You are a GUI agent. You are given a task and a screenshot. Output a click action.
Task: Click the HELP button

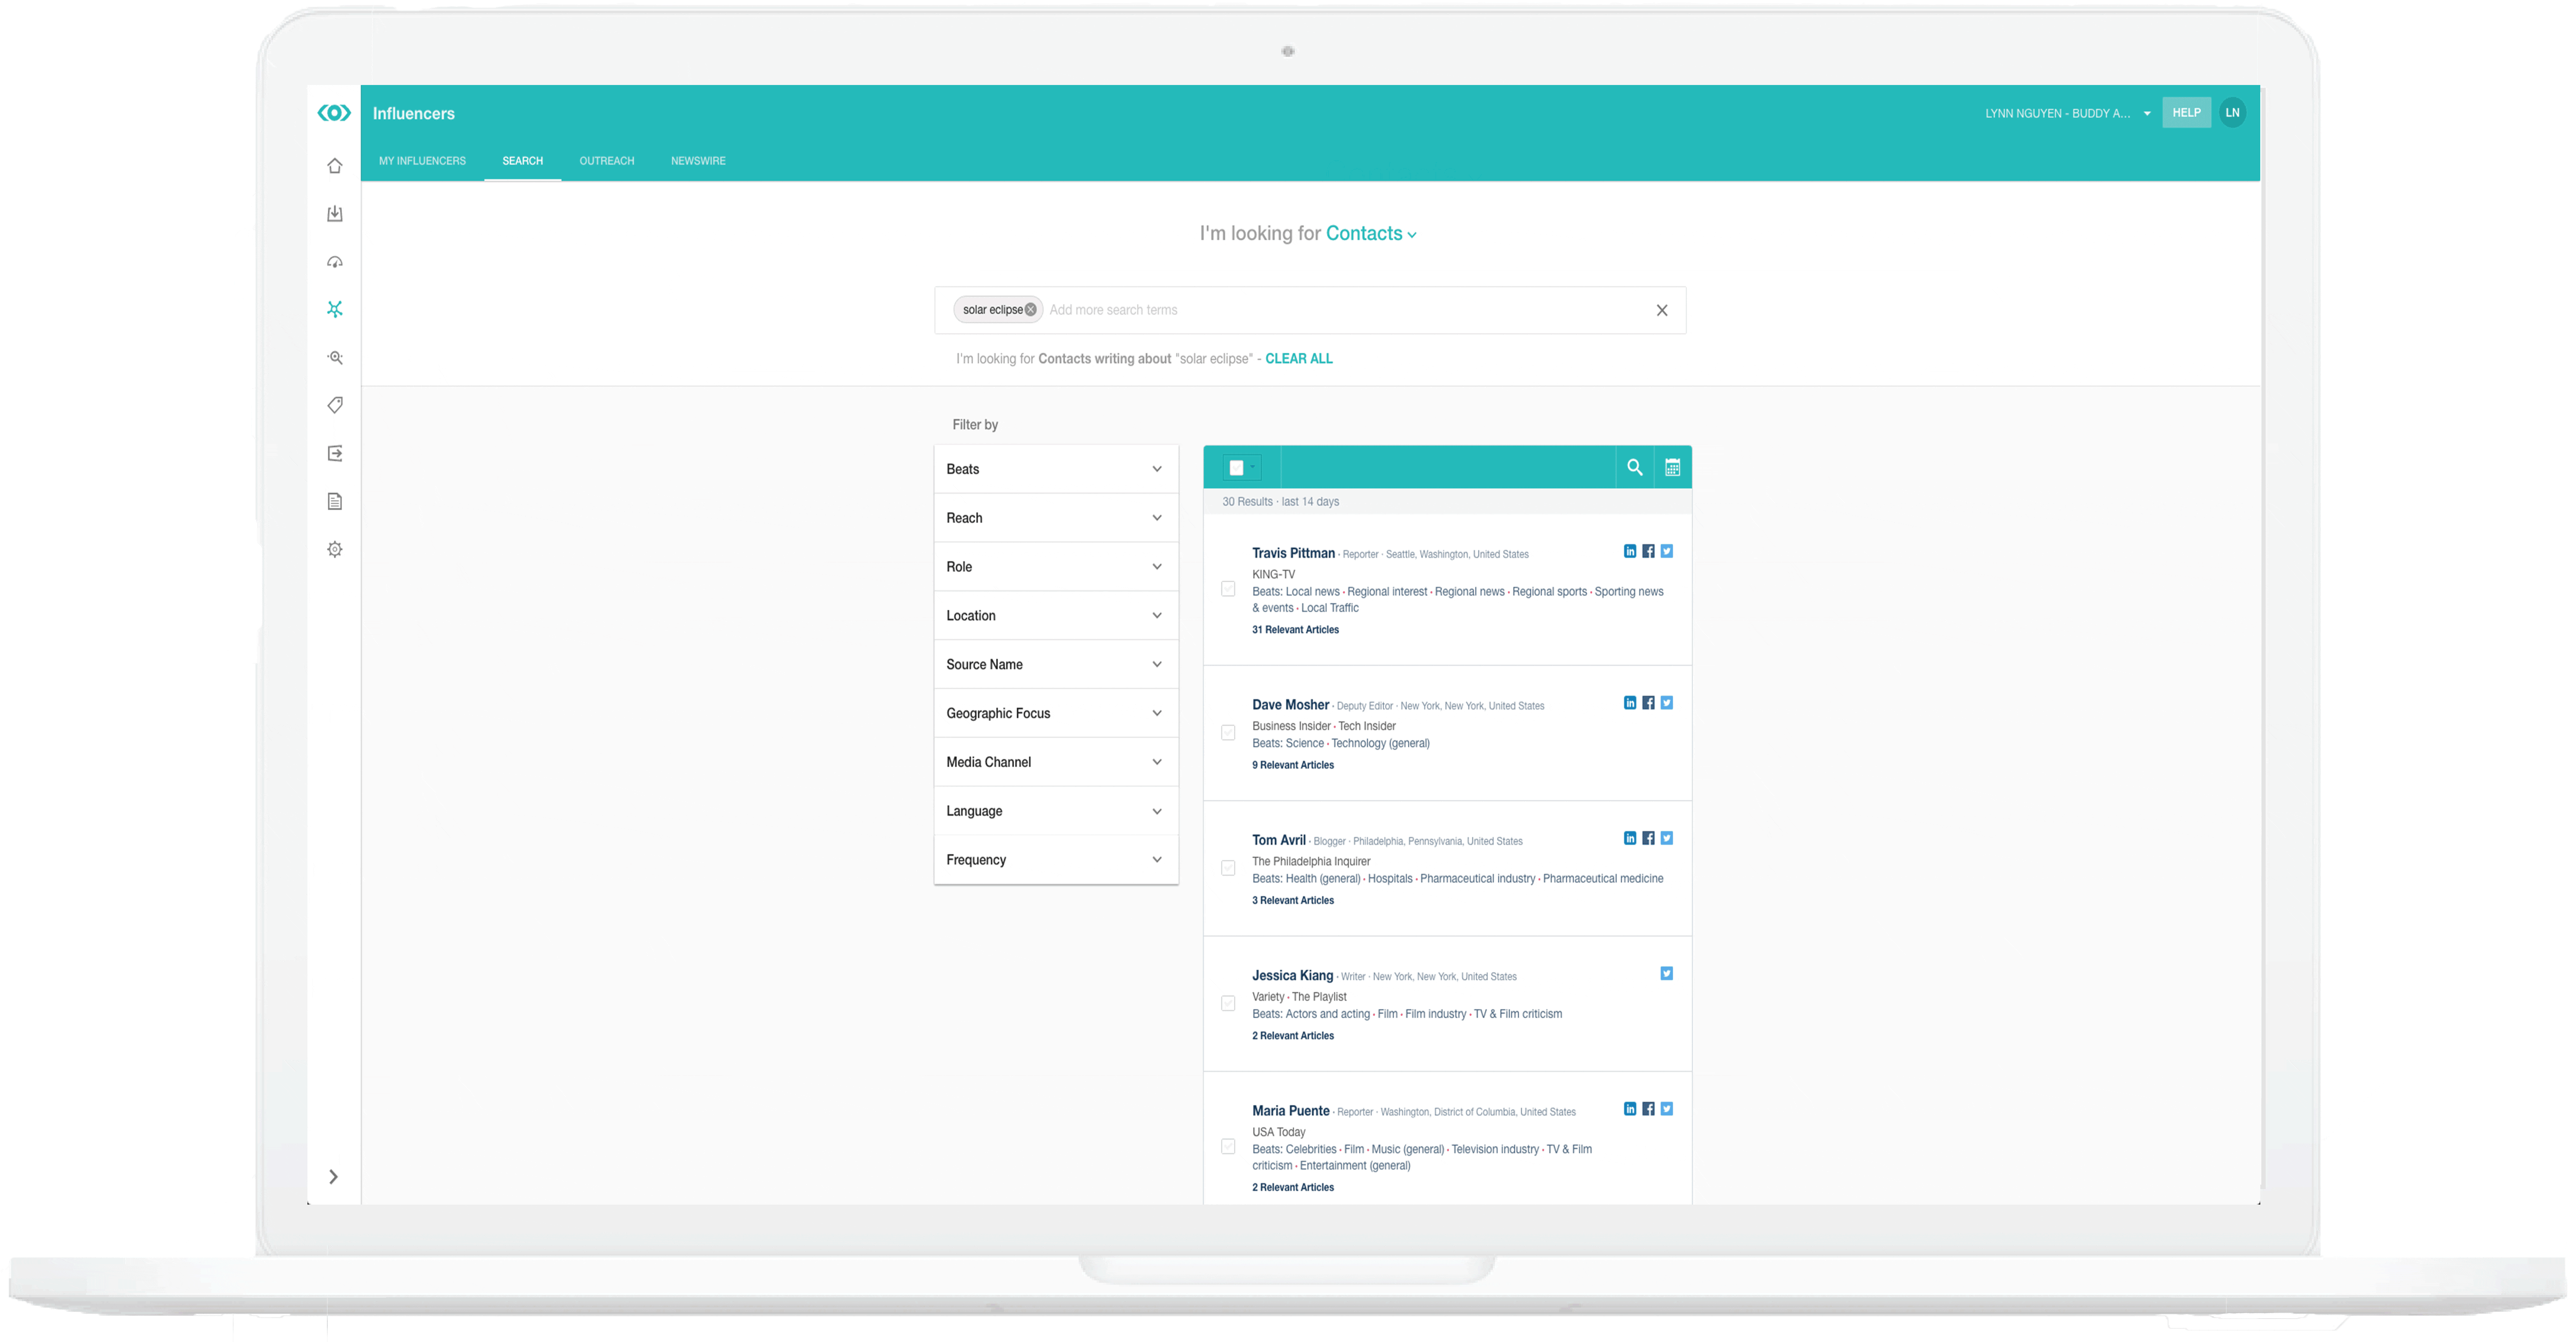[2186, 113]
